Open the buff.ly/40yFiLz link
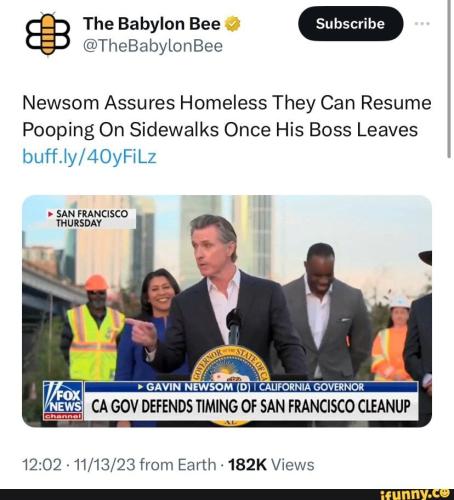 [89, 157]
